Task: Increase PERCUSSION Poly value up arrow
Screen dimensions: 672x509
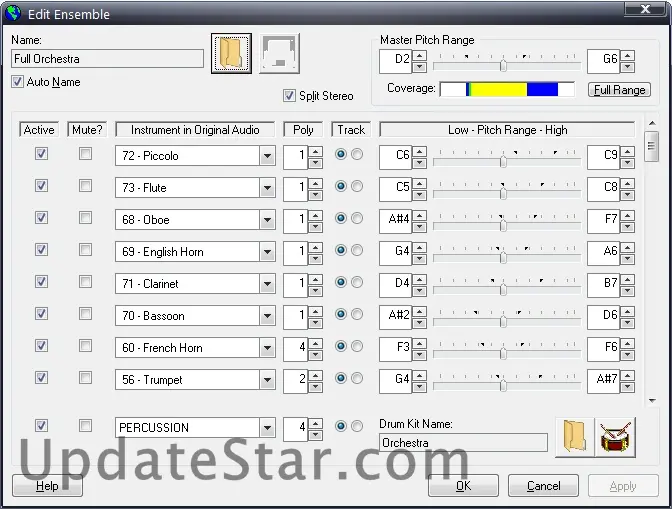Action: (x=315, y=424)
